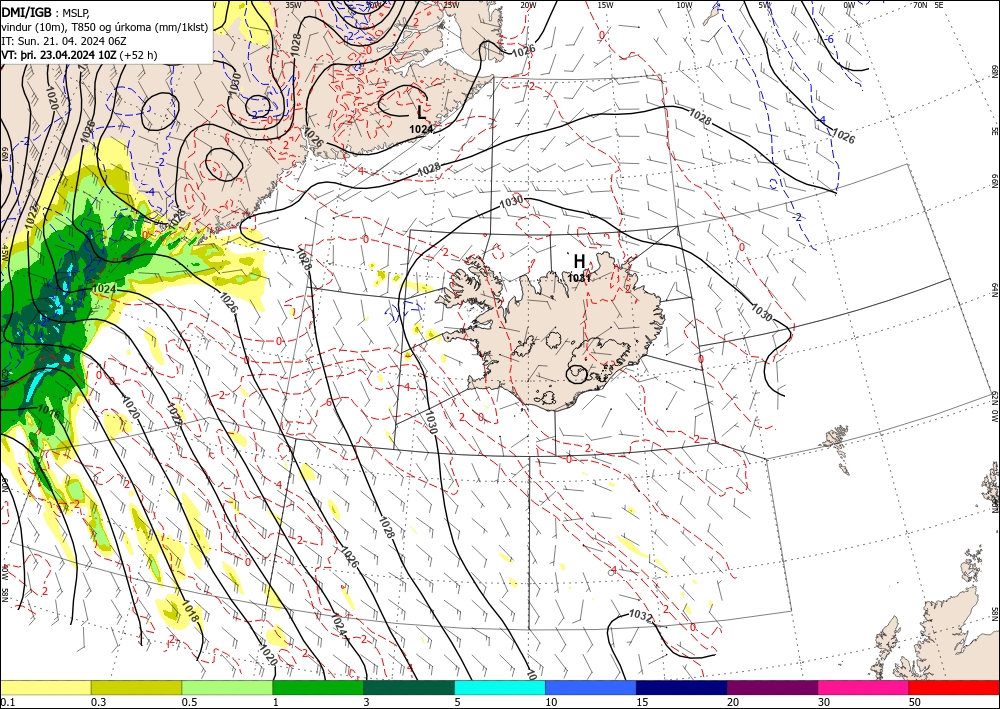
Task: Click the 70N latitude label
Action: [920, 5]
